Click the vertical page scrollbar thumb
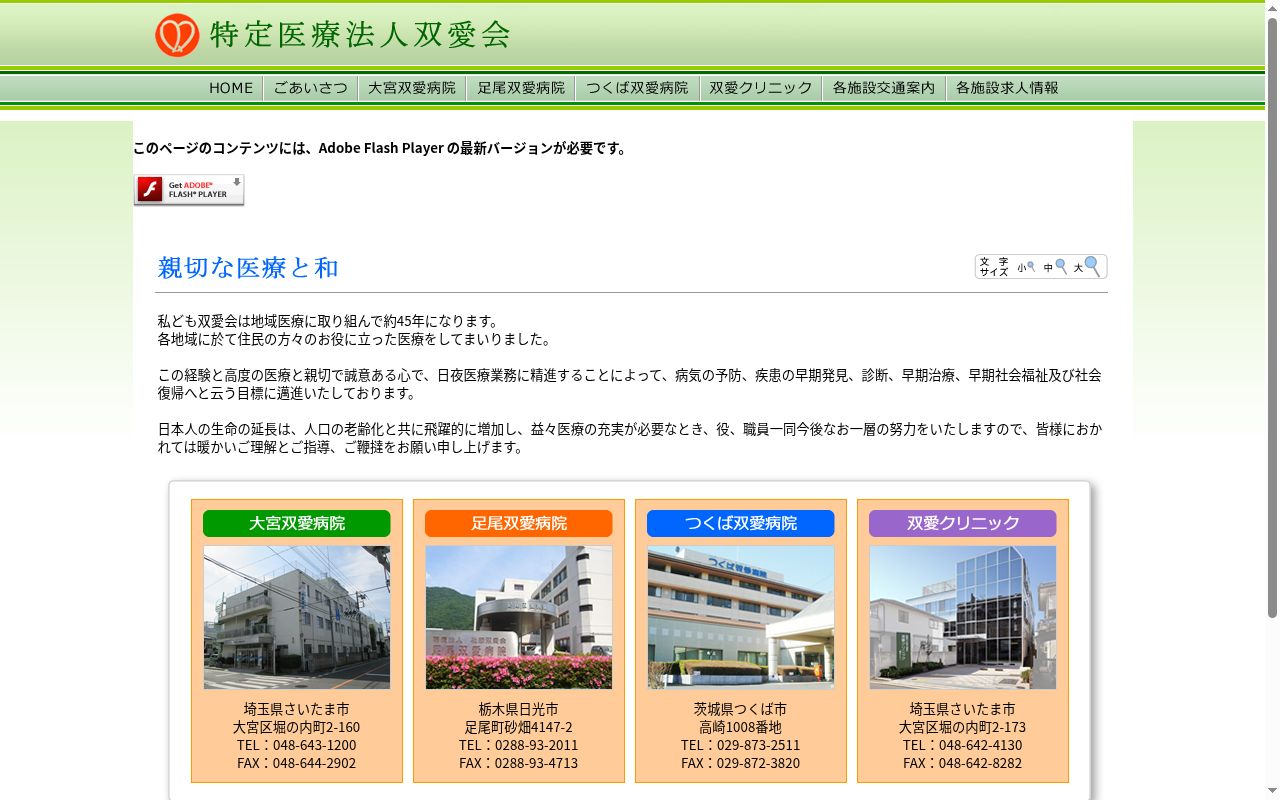Screen dimensions: 1280x800 (1272, 320)
